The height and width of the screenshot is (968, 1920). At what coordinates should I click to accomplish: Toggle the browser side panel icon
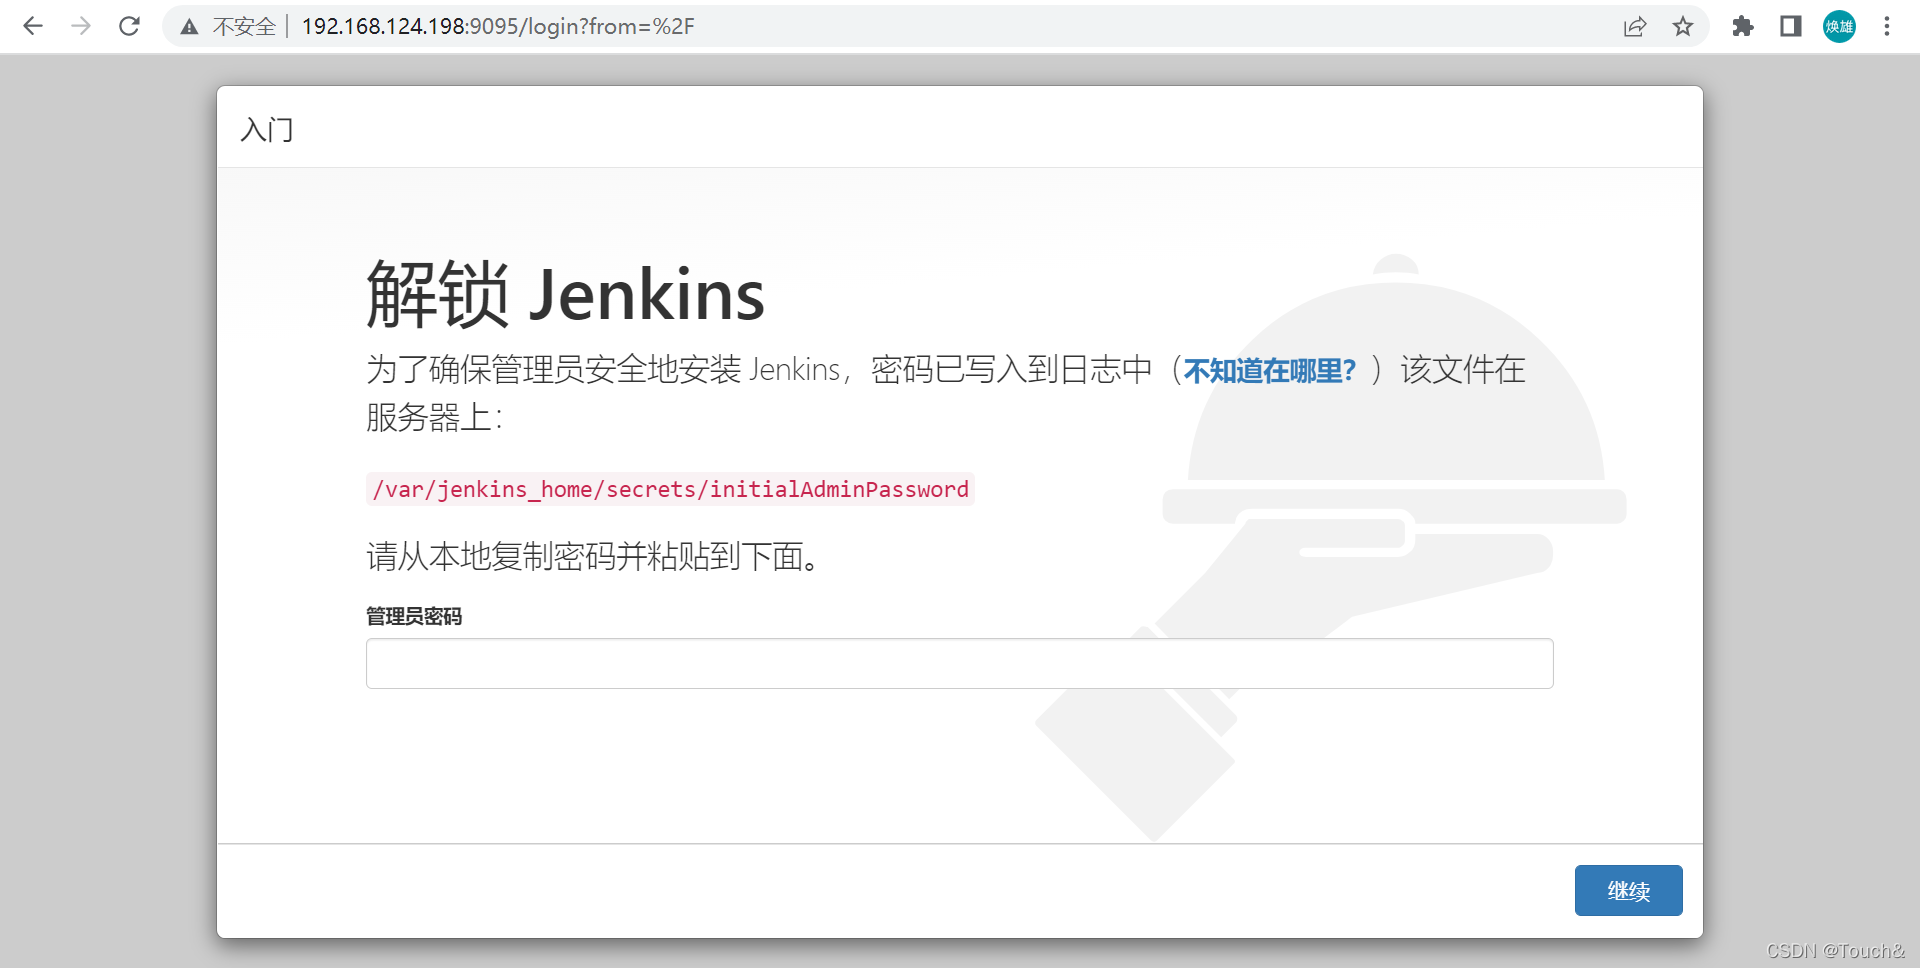click(1791, 26)
